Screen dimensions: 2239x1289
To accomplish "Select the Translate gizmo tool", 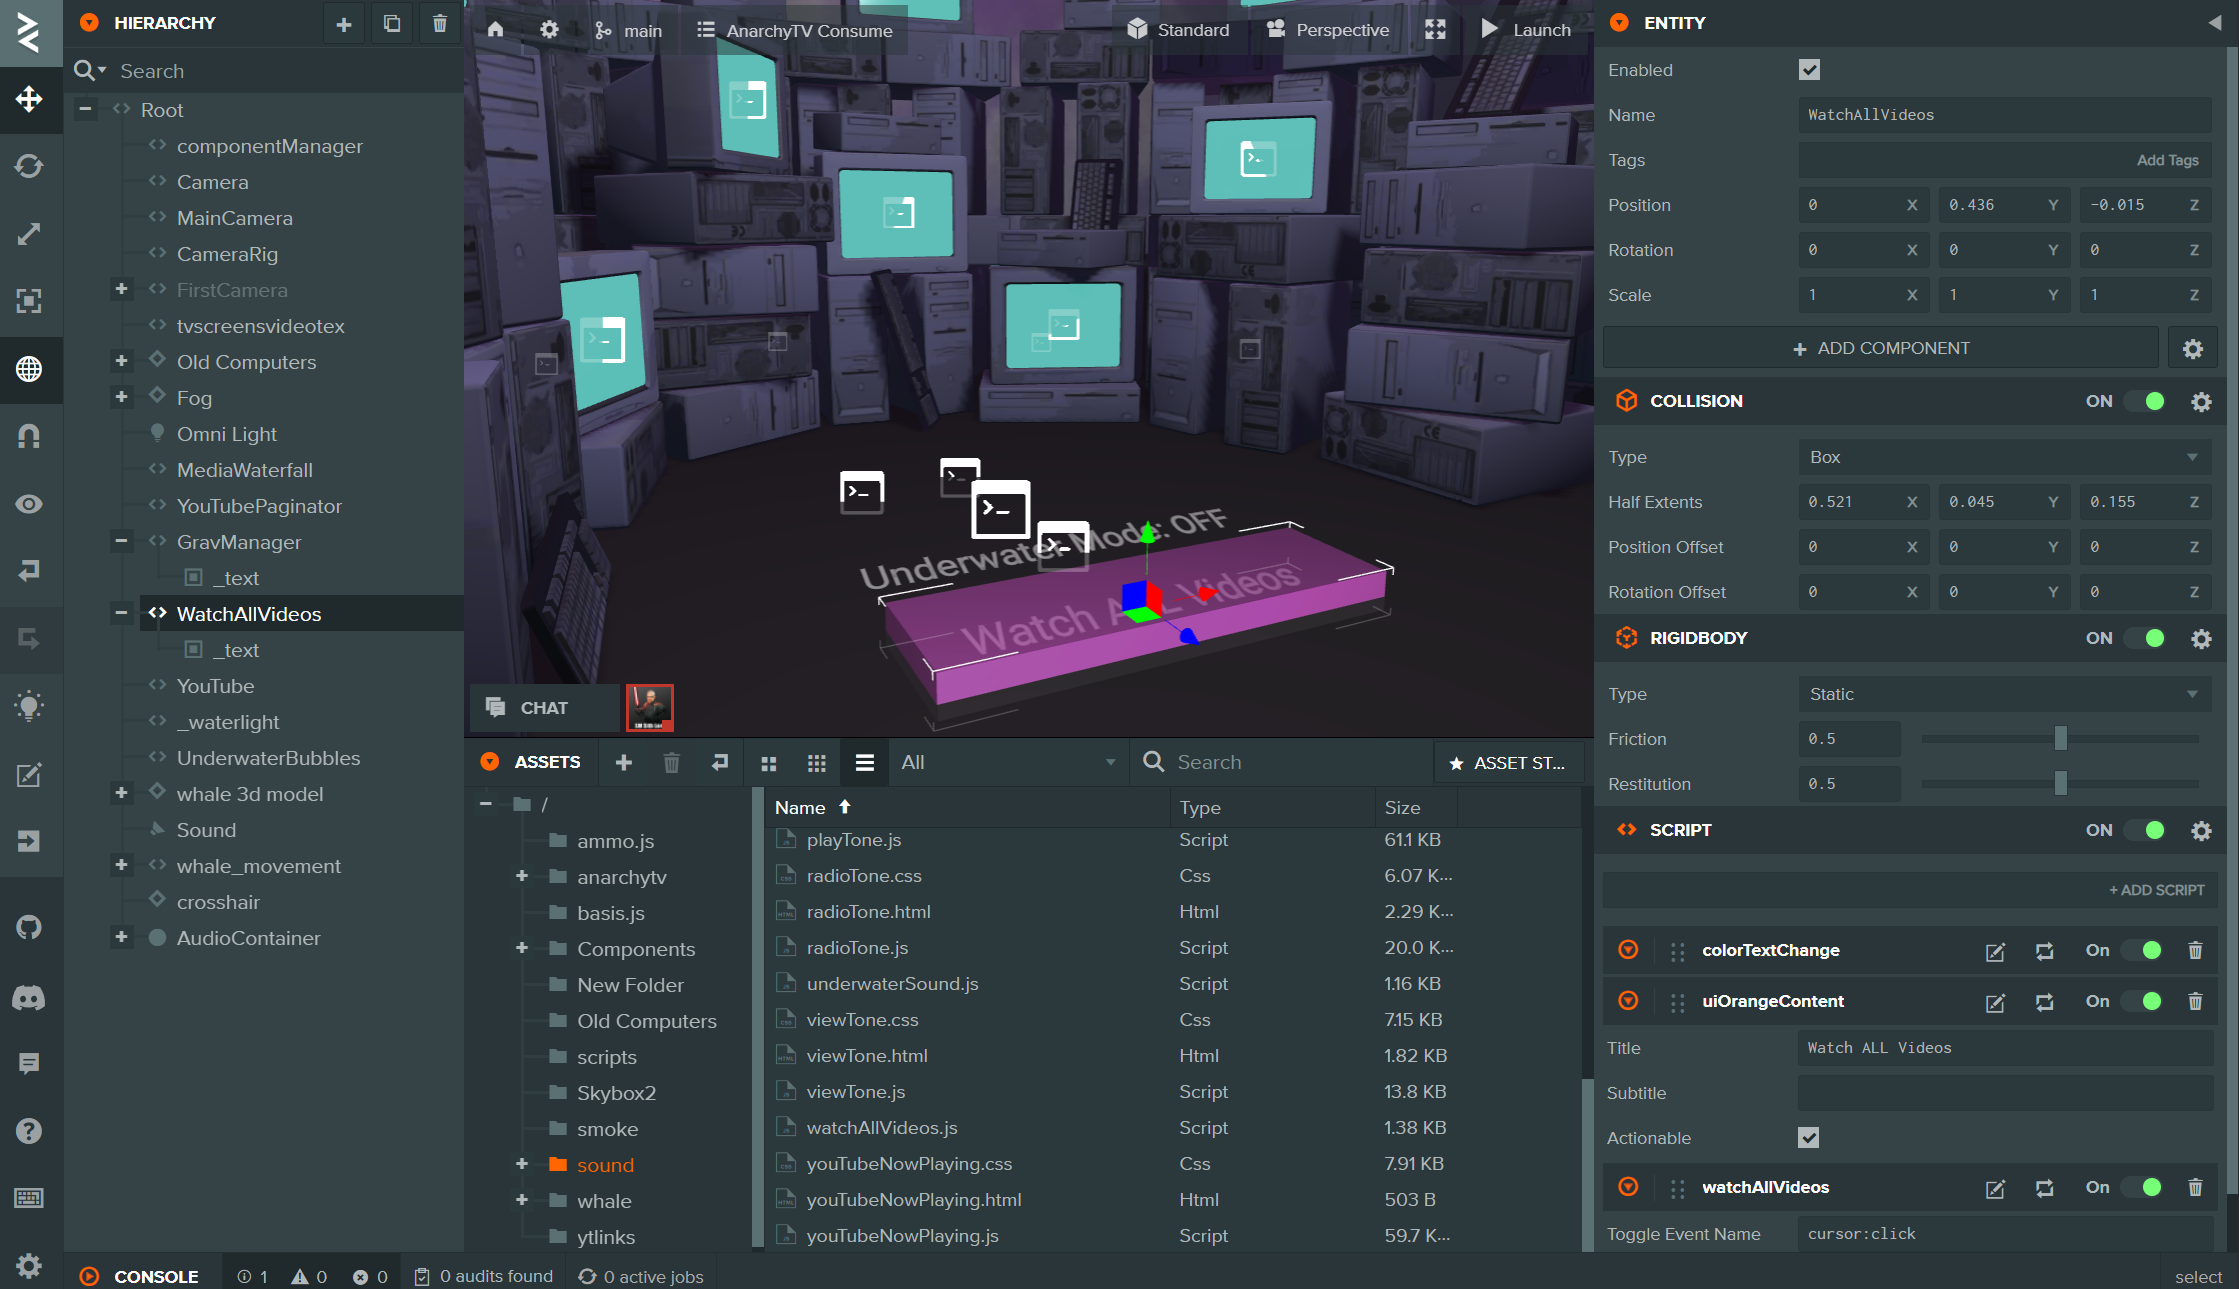I will tap(29, 99).
